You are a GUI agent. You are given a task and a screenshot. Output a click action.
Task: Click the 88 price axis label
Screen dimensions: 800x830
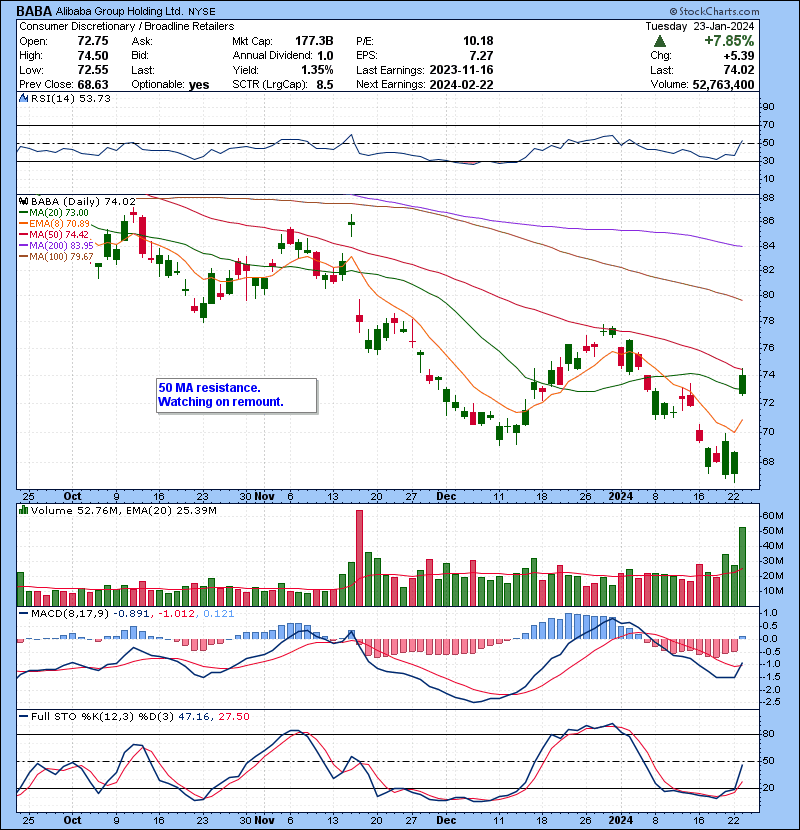768,198
